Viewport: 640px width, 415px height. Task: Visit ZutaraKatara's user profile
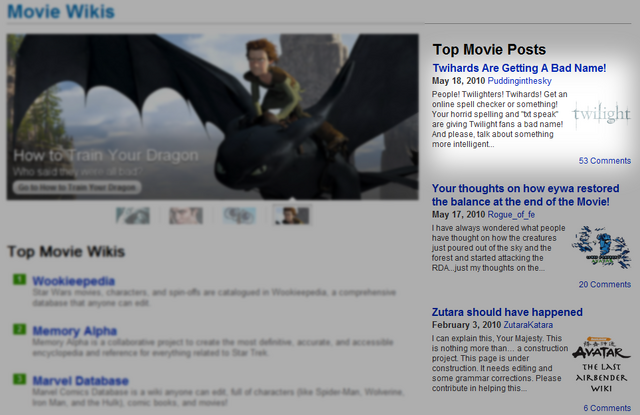(528, 325)
